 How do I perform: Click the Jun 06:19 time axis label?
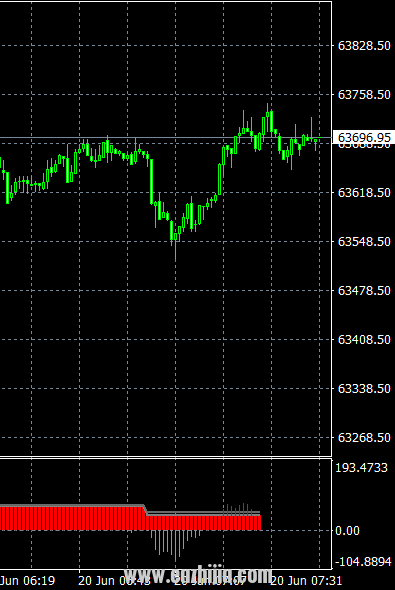[27, 581]
